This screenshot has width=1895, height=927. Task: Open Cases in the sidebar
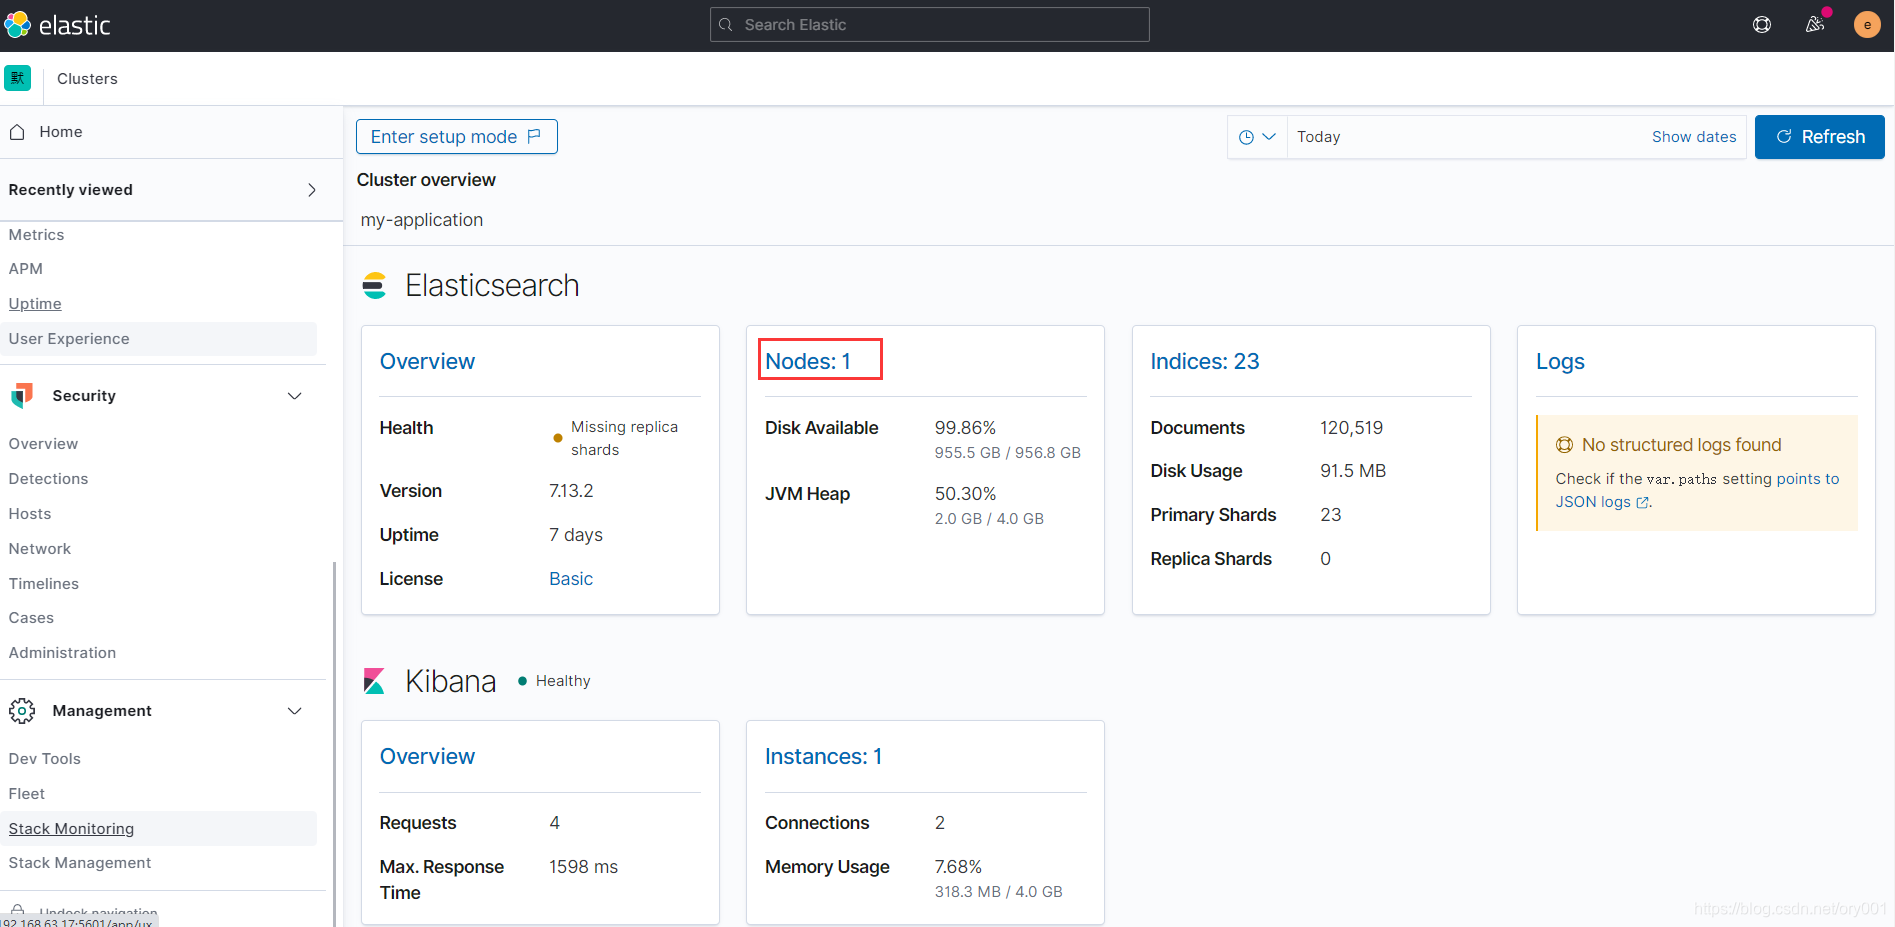(x=31, y=618)
